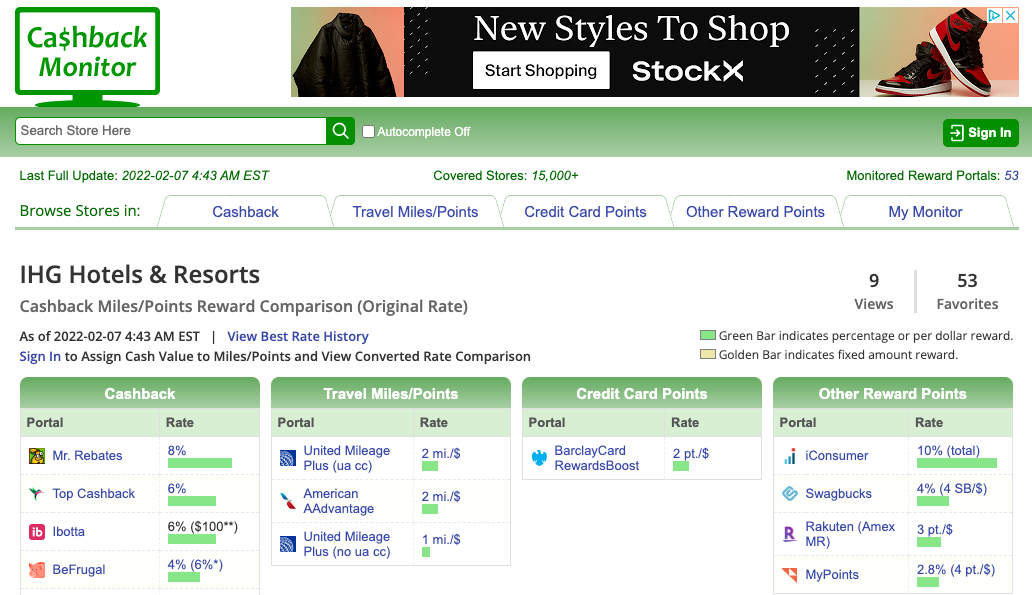Click the Start Shopping ad button
Image resolution: width=1032 pixels, height=595 pixels.
tap(541, 70)
